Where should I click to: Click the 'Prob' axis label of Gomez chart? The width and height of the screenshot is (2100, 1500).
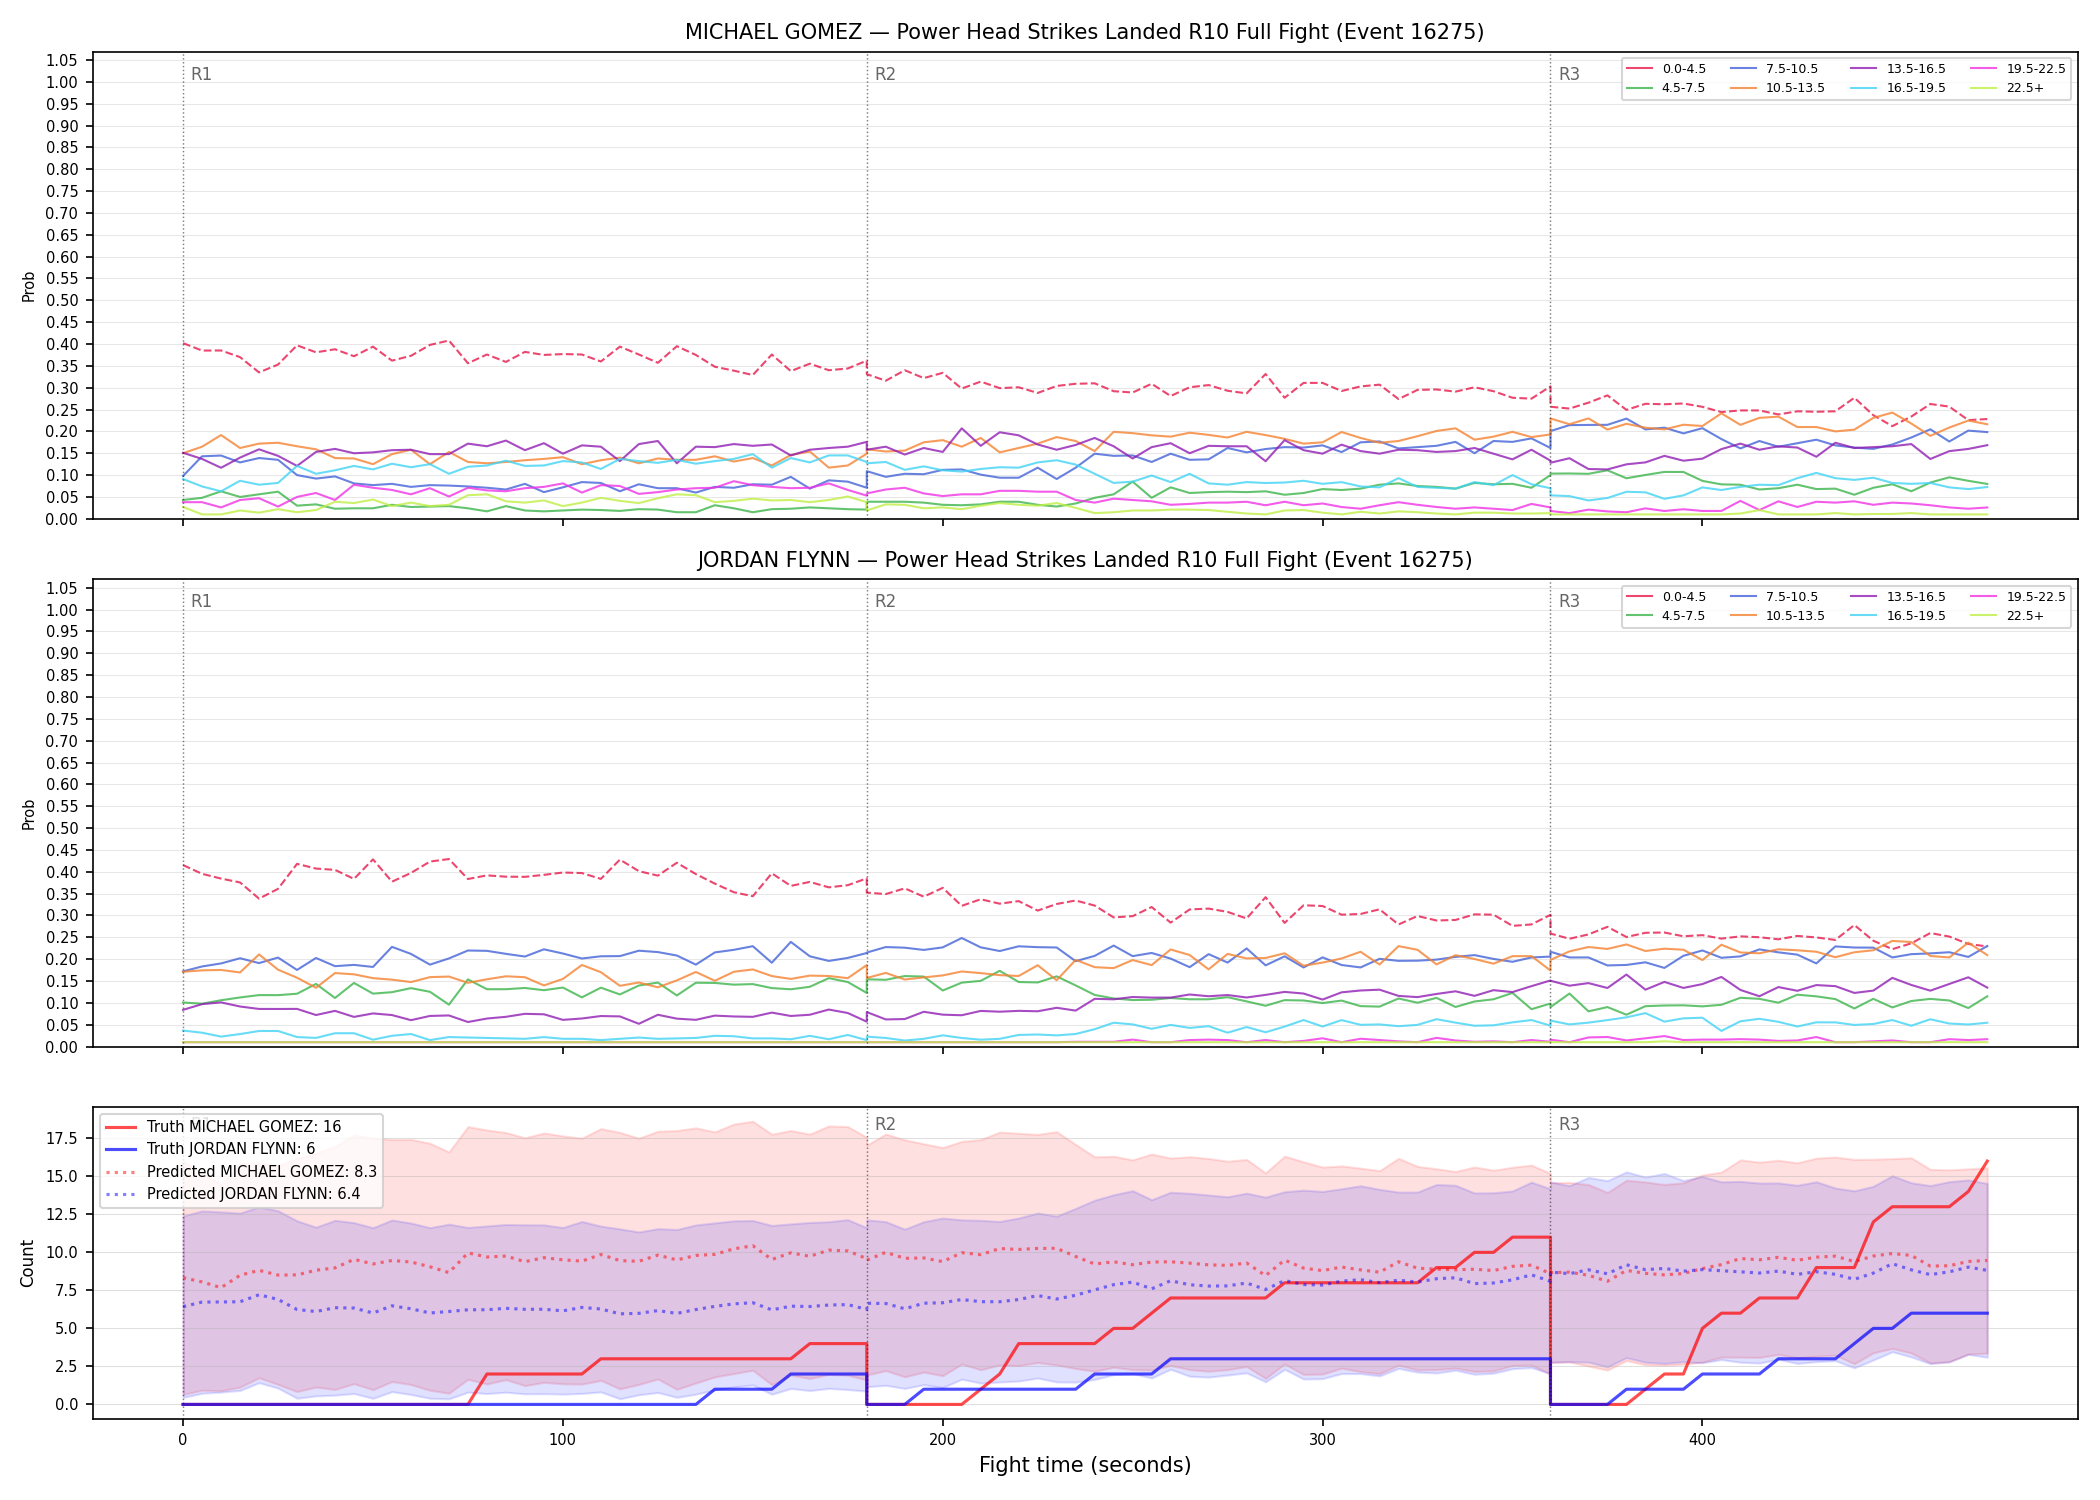pos(28,287)
